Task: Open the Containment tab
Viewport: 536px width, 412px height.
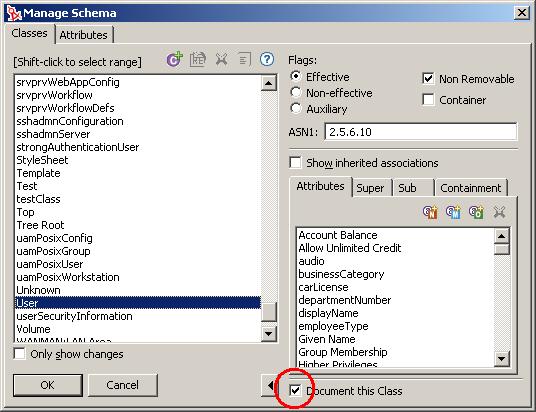Action: [x=471, y=188]
